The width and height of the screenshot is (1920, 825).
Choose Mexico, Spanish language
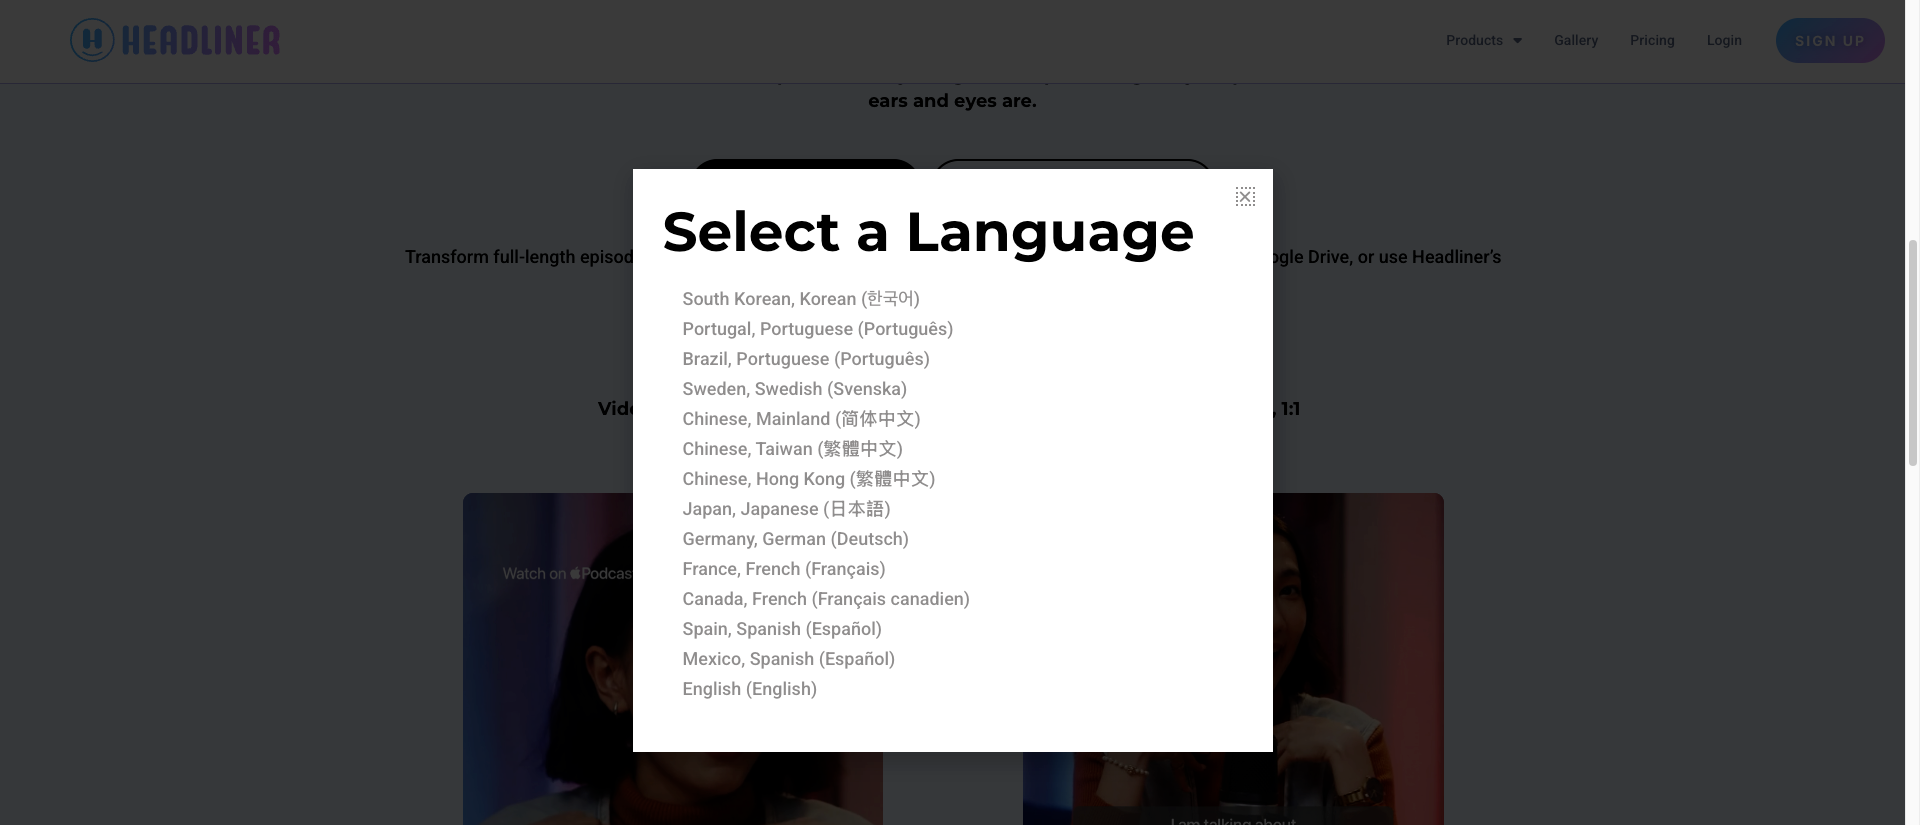(x=789, y=659)
